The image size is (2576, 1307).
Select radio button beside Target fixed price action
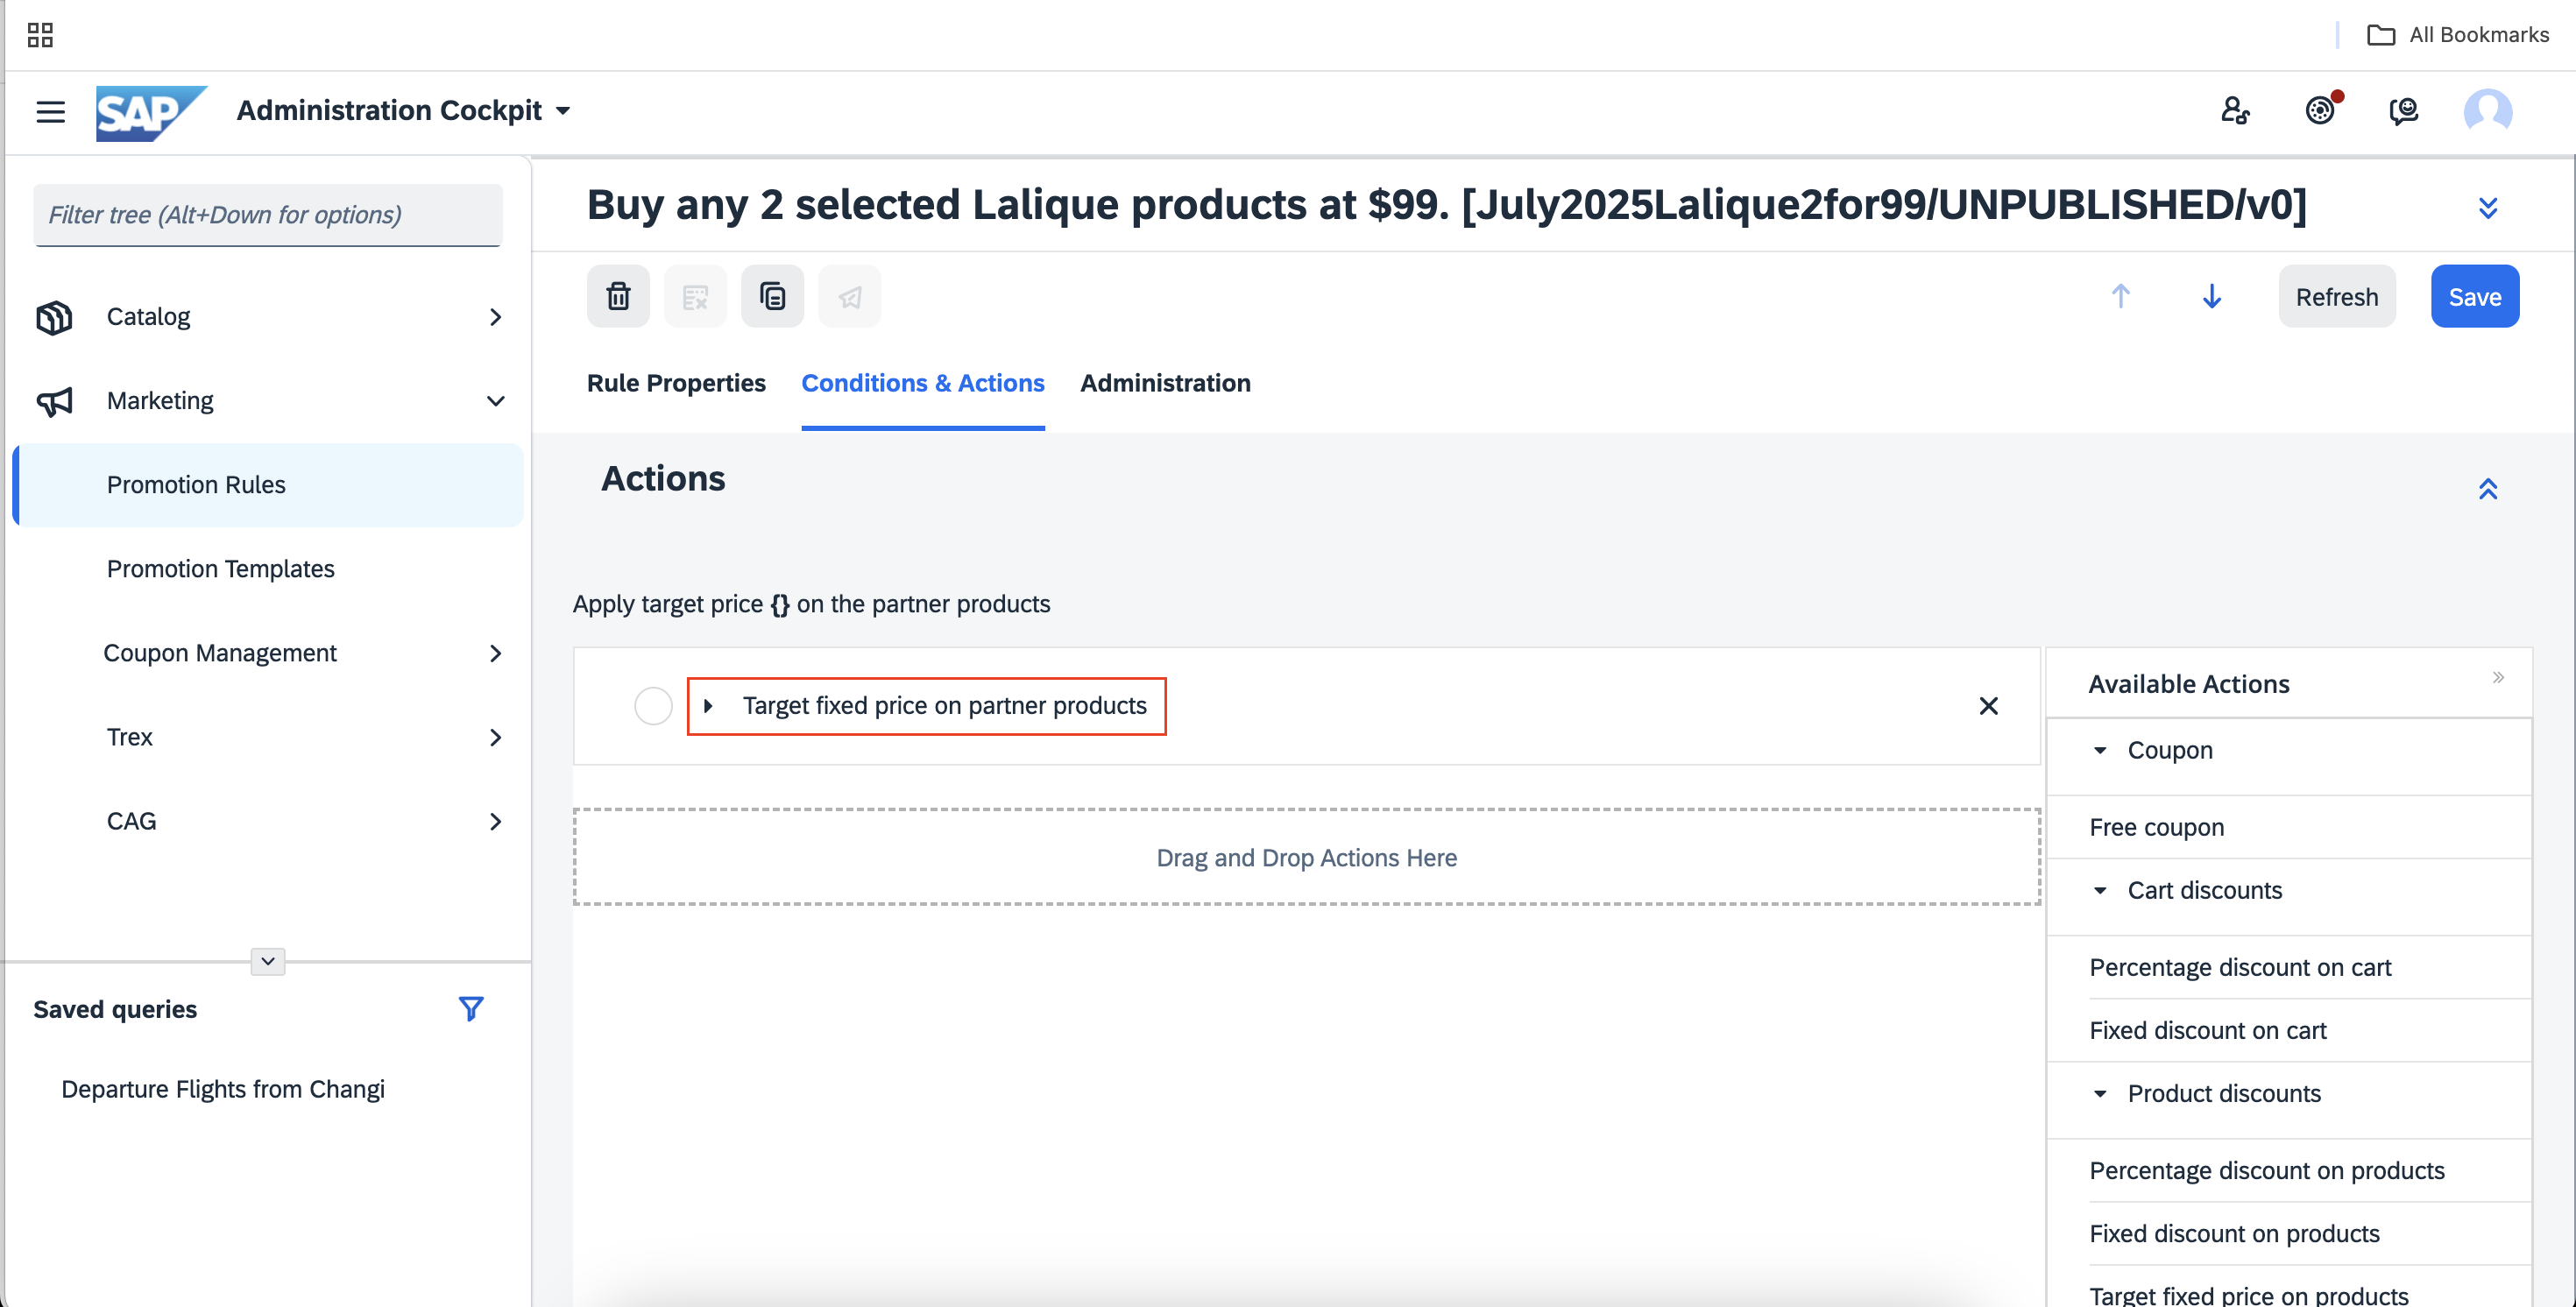click(x=653, y=706)
